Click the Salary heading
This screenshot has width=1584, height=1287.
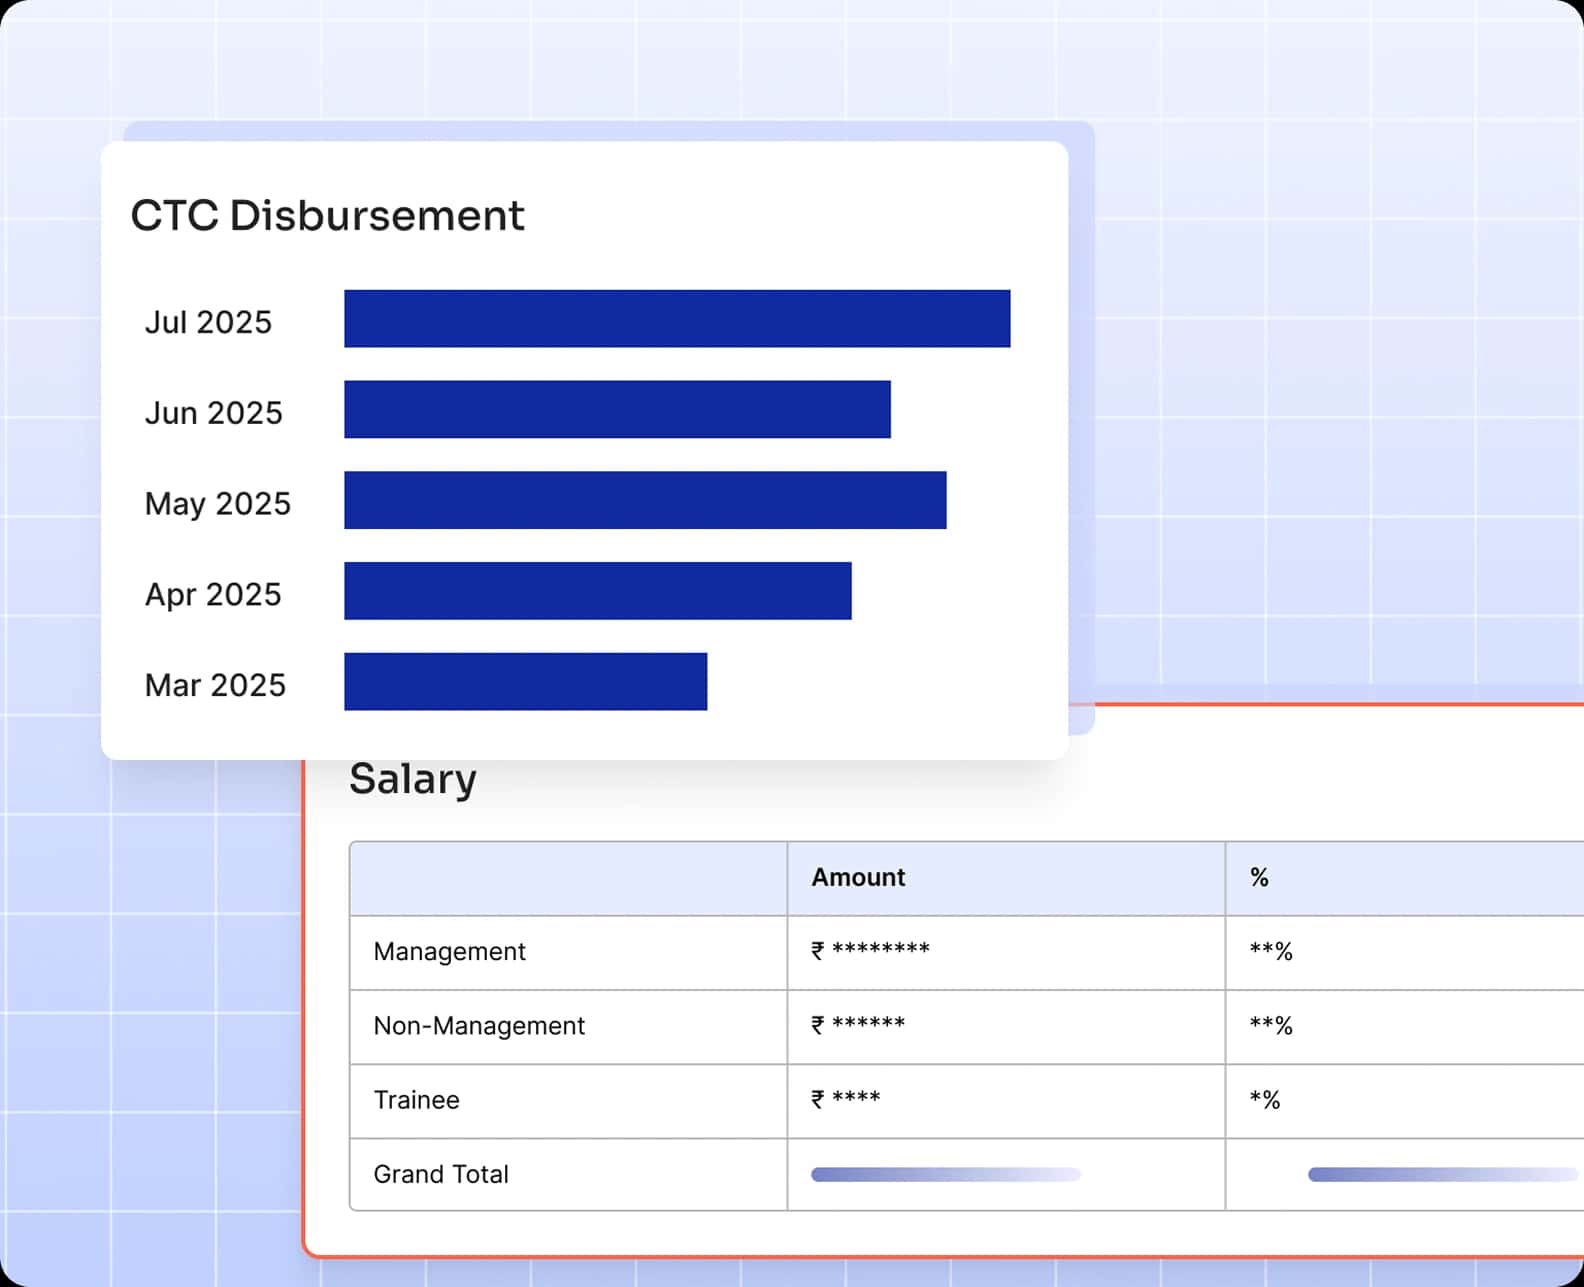click(412, 779)
